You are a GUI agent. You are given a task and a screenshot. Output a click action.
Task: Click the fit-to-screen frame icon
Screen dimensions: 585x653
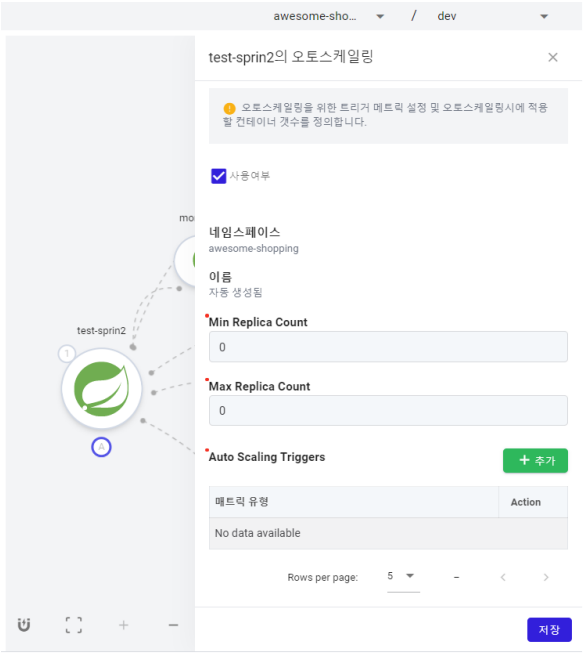click(74, 625)
